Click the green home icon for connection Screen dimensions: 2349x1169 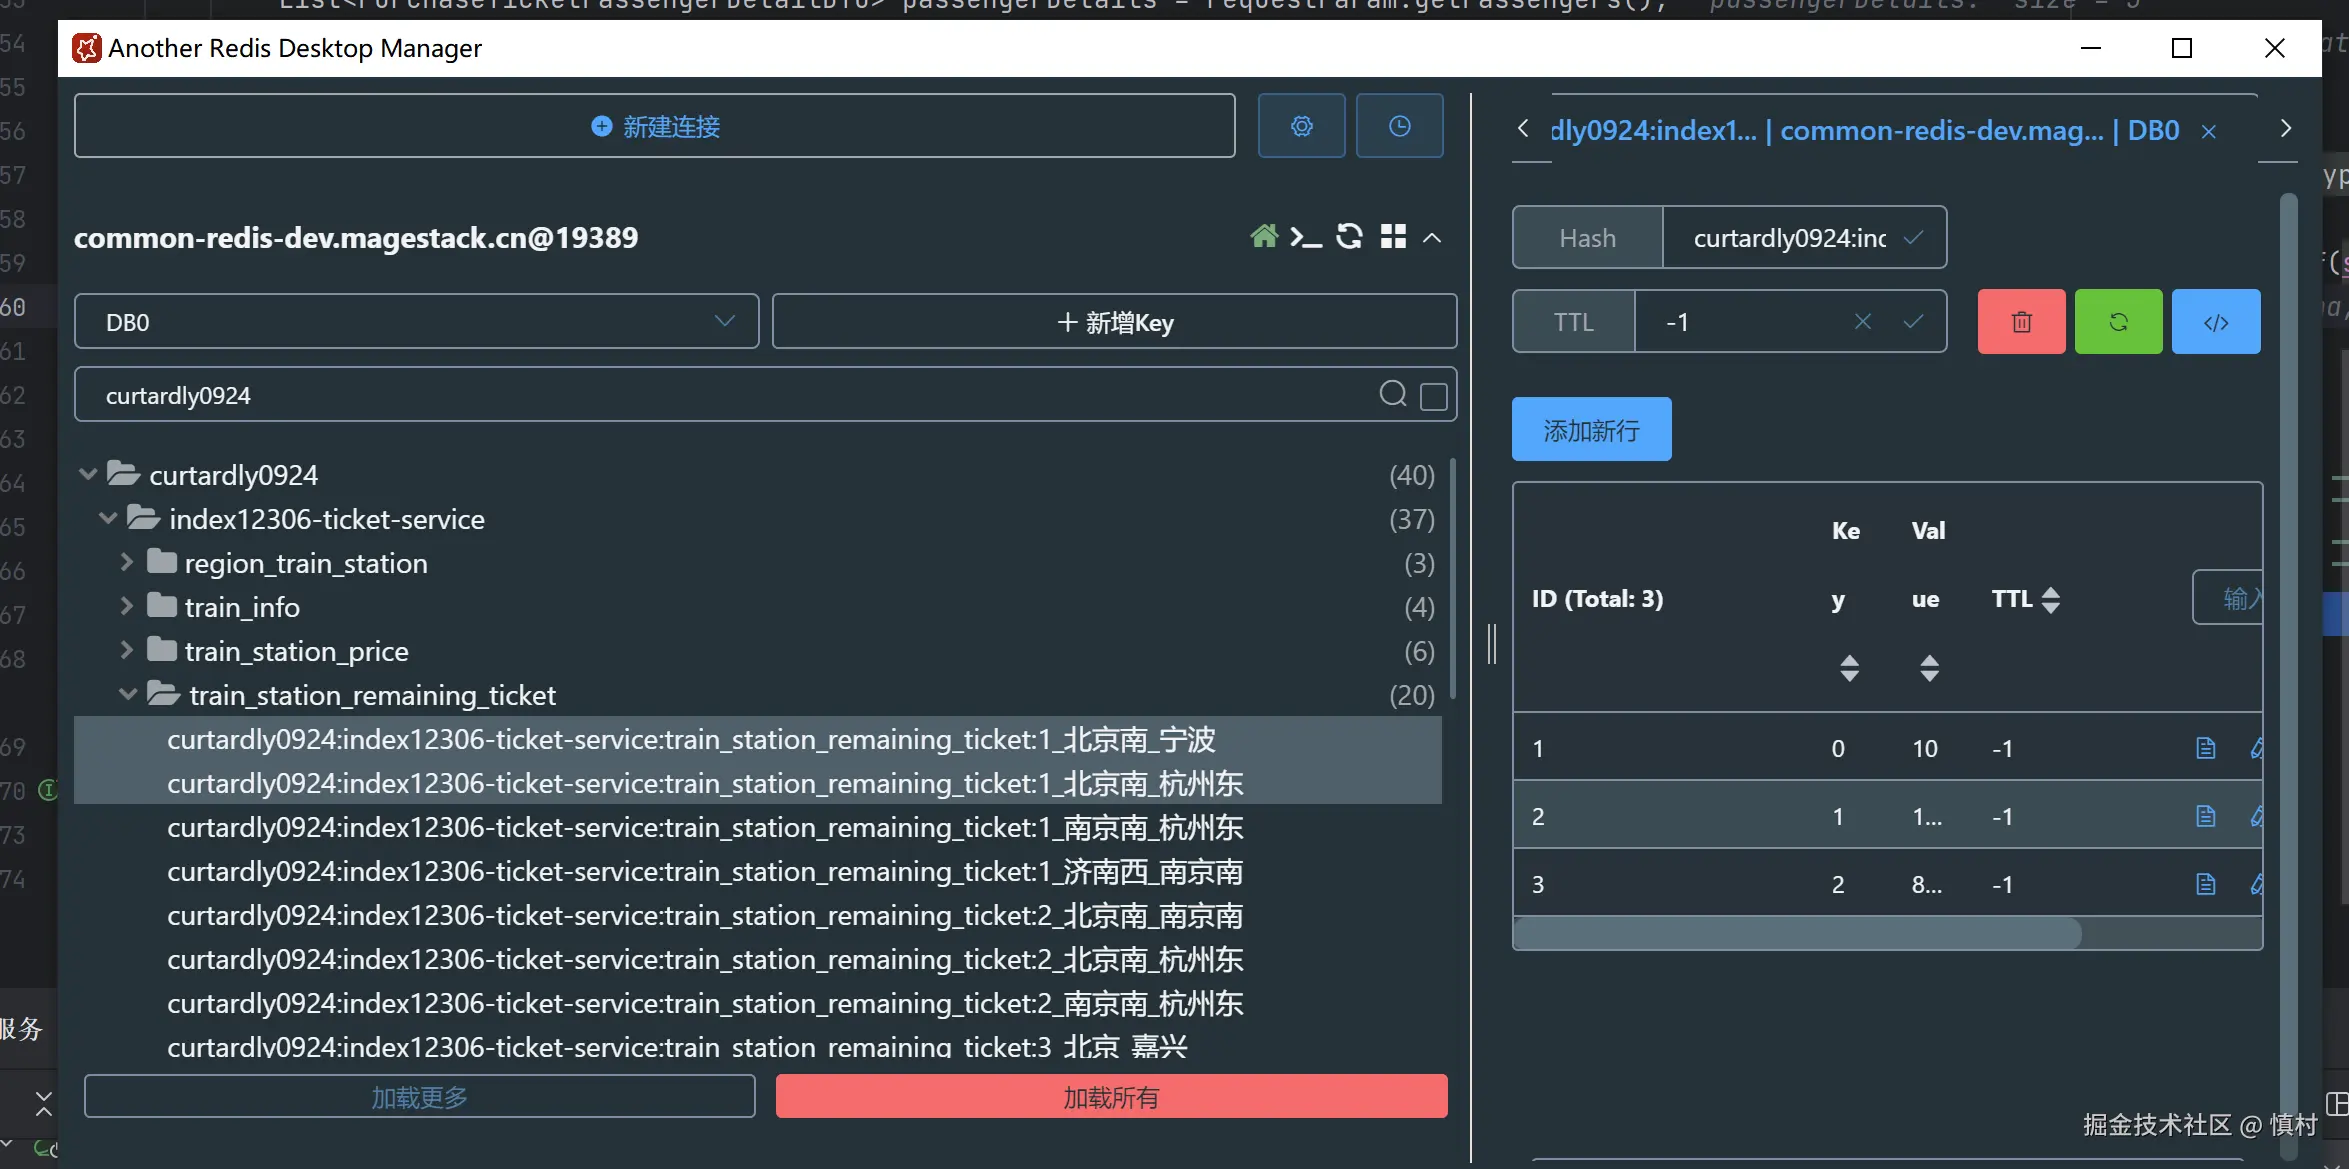click(1264, 237)
